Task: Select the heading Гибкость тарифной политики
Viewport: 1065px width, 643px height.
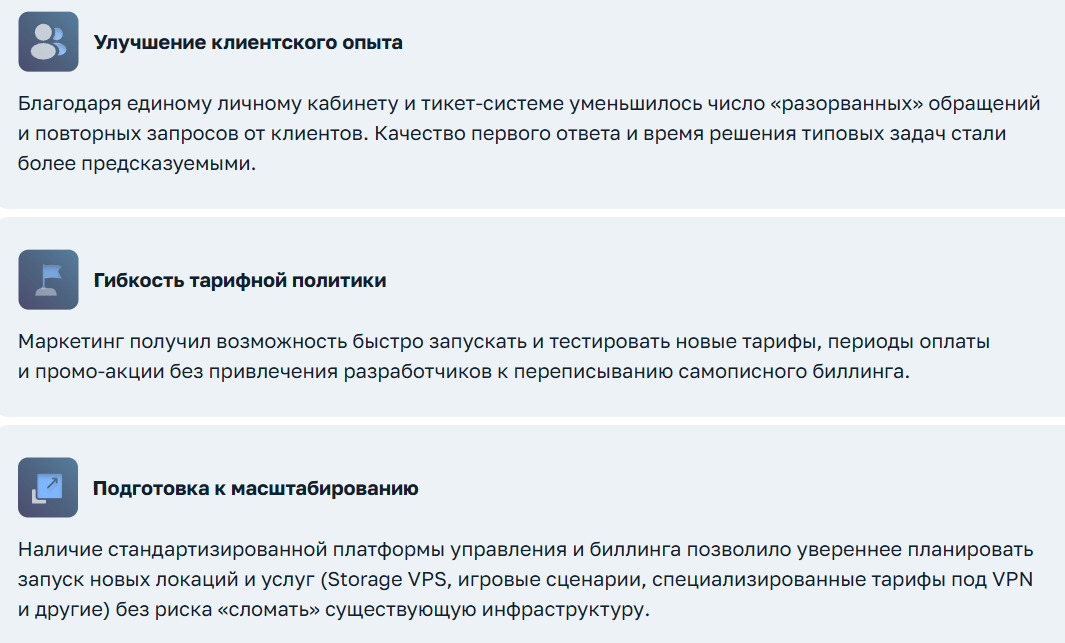Action: coord(240,281)
